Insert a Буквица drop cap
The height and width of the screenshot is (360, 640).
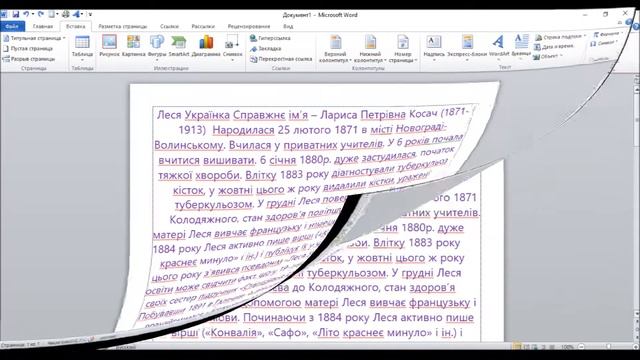[x=521, y=45]
